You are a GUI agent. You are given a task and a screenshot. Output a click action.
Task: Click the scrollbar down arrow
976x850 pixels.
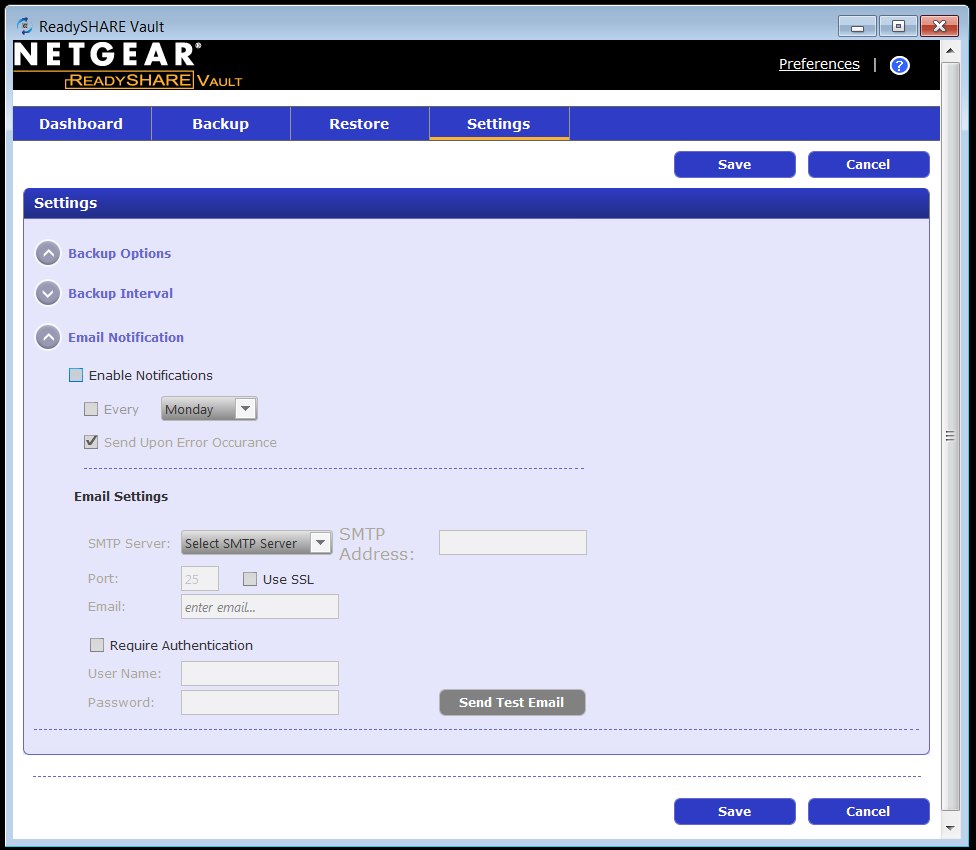tap(950, 828)
